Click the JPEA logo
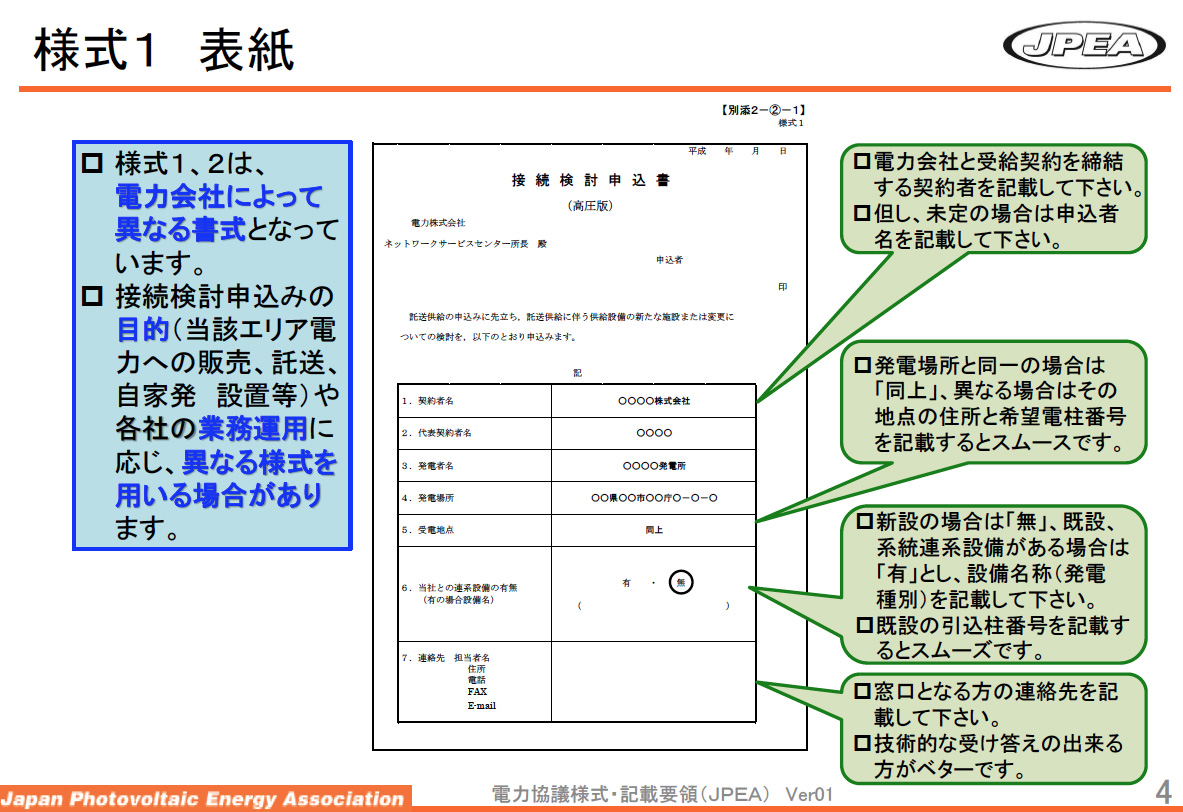 tap(1083, 45)
